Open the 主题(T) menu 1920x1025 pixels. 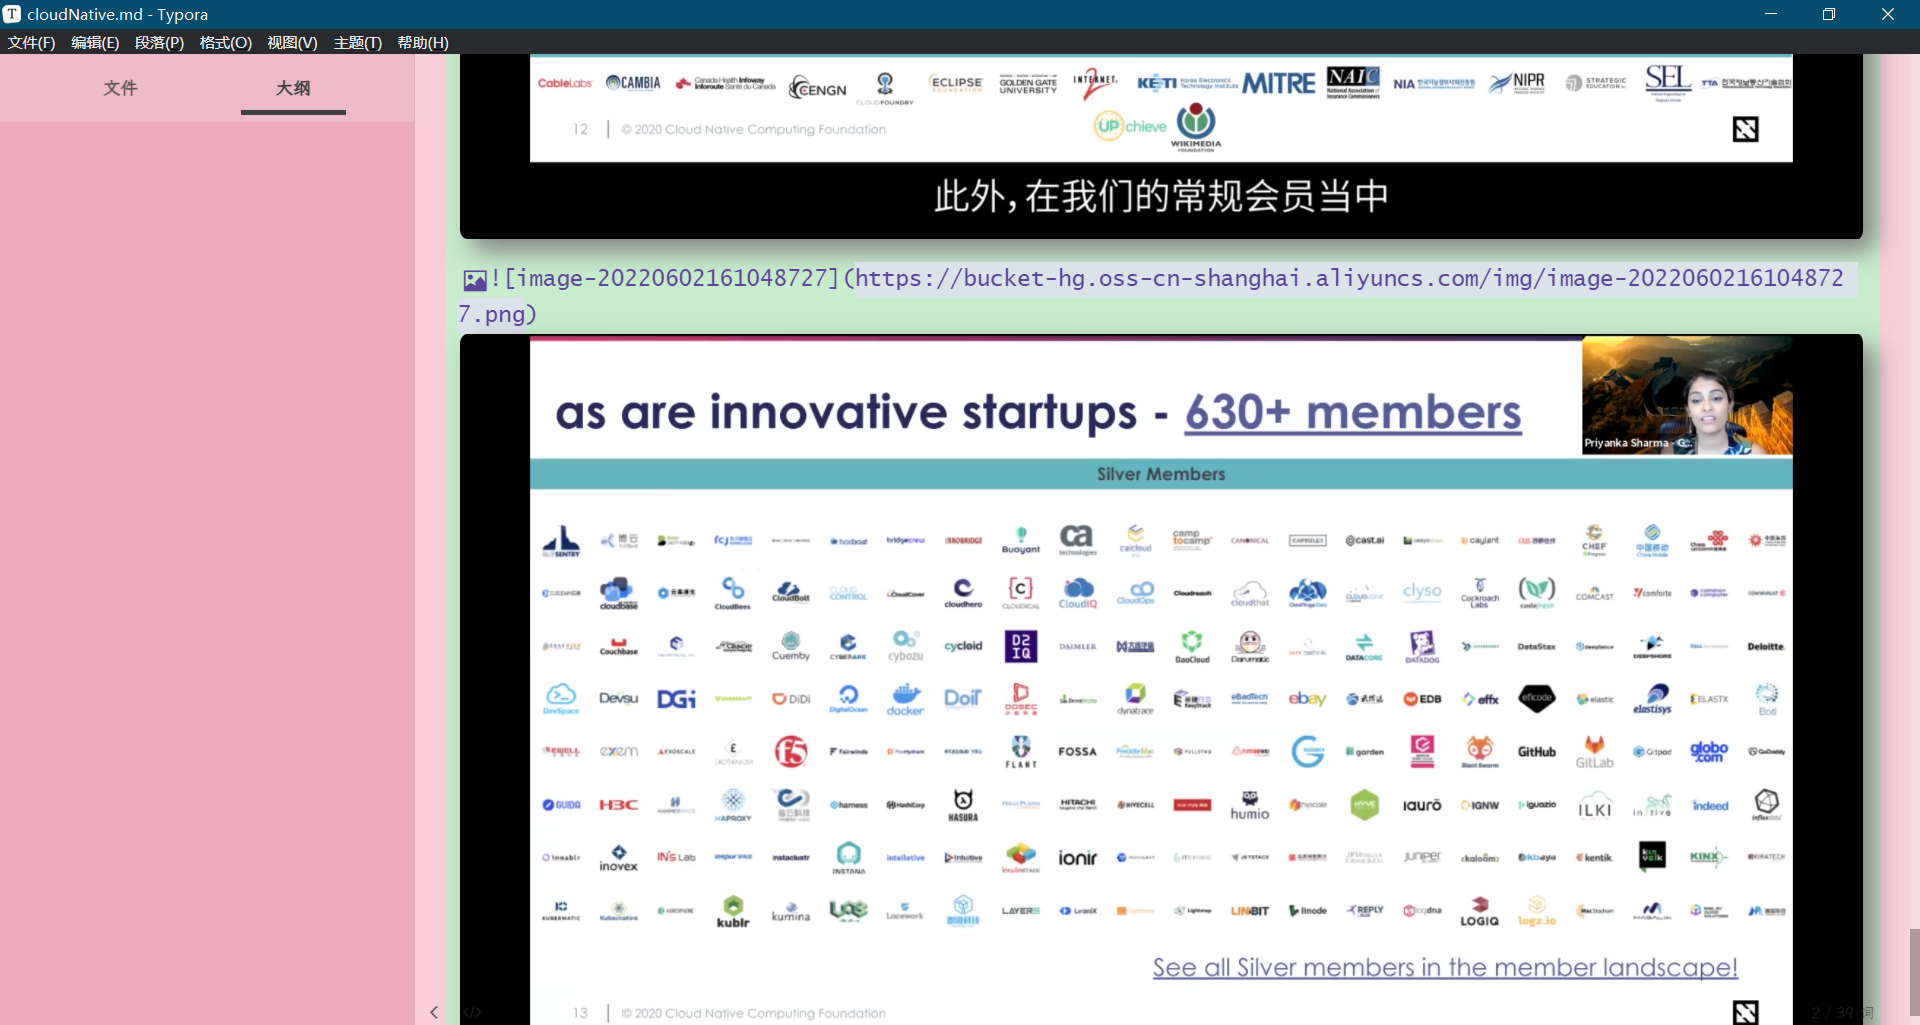pyautogui.click(x=357, y=42)
